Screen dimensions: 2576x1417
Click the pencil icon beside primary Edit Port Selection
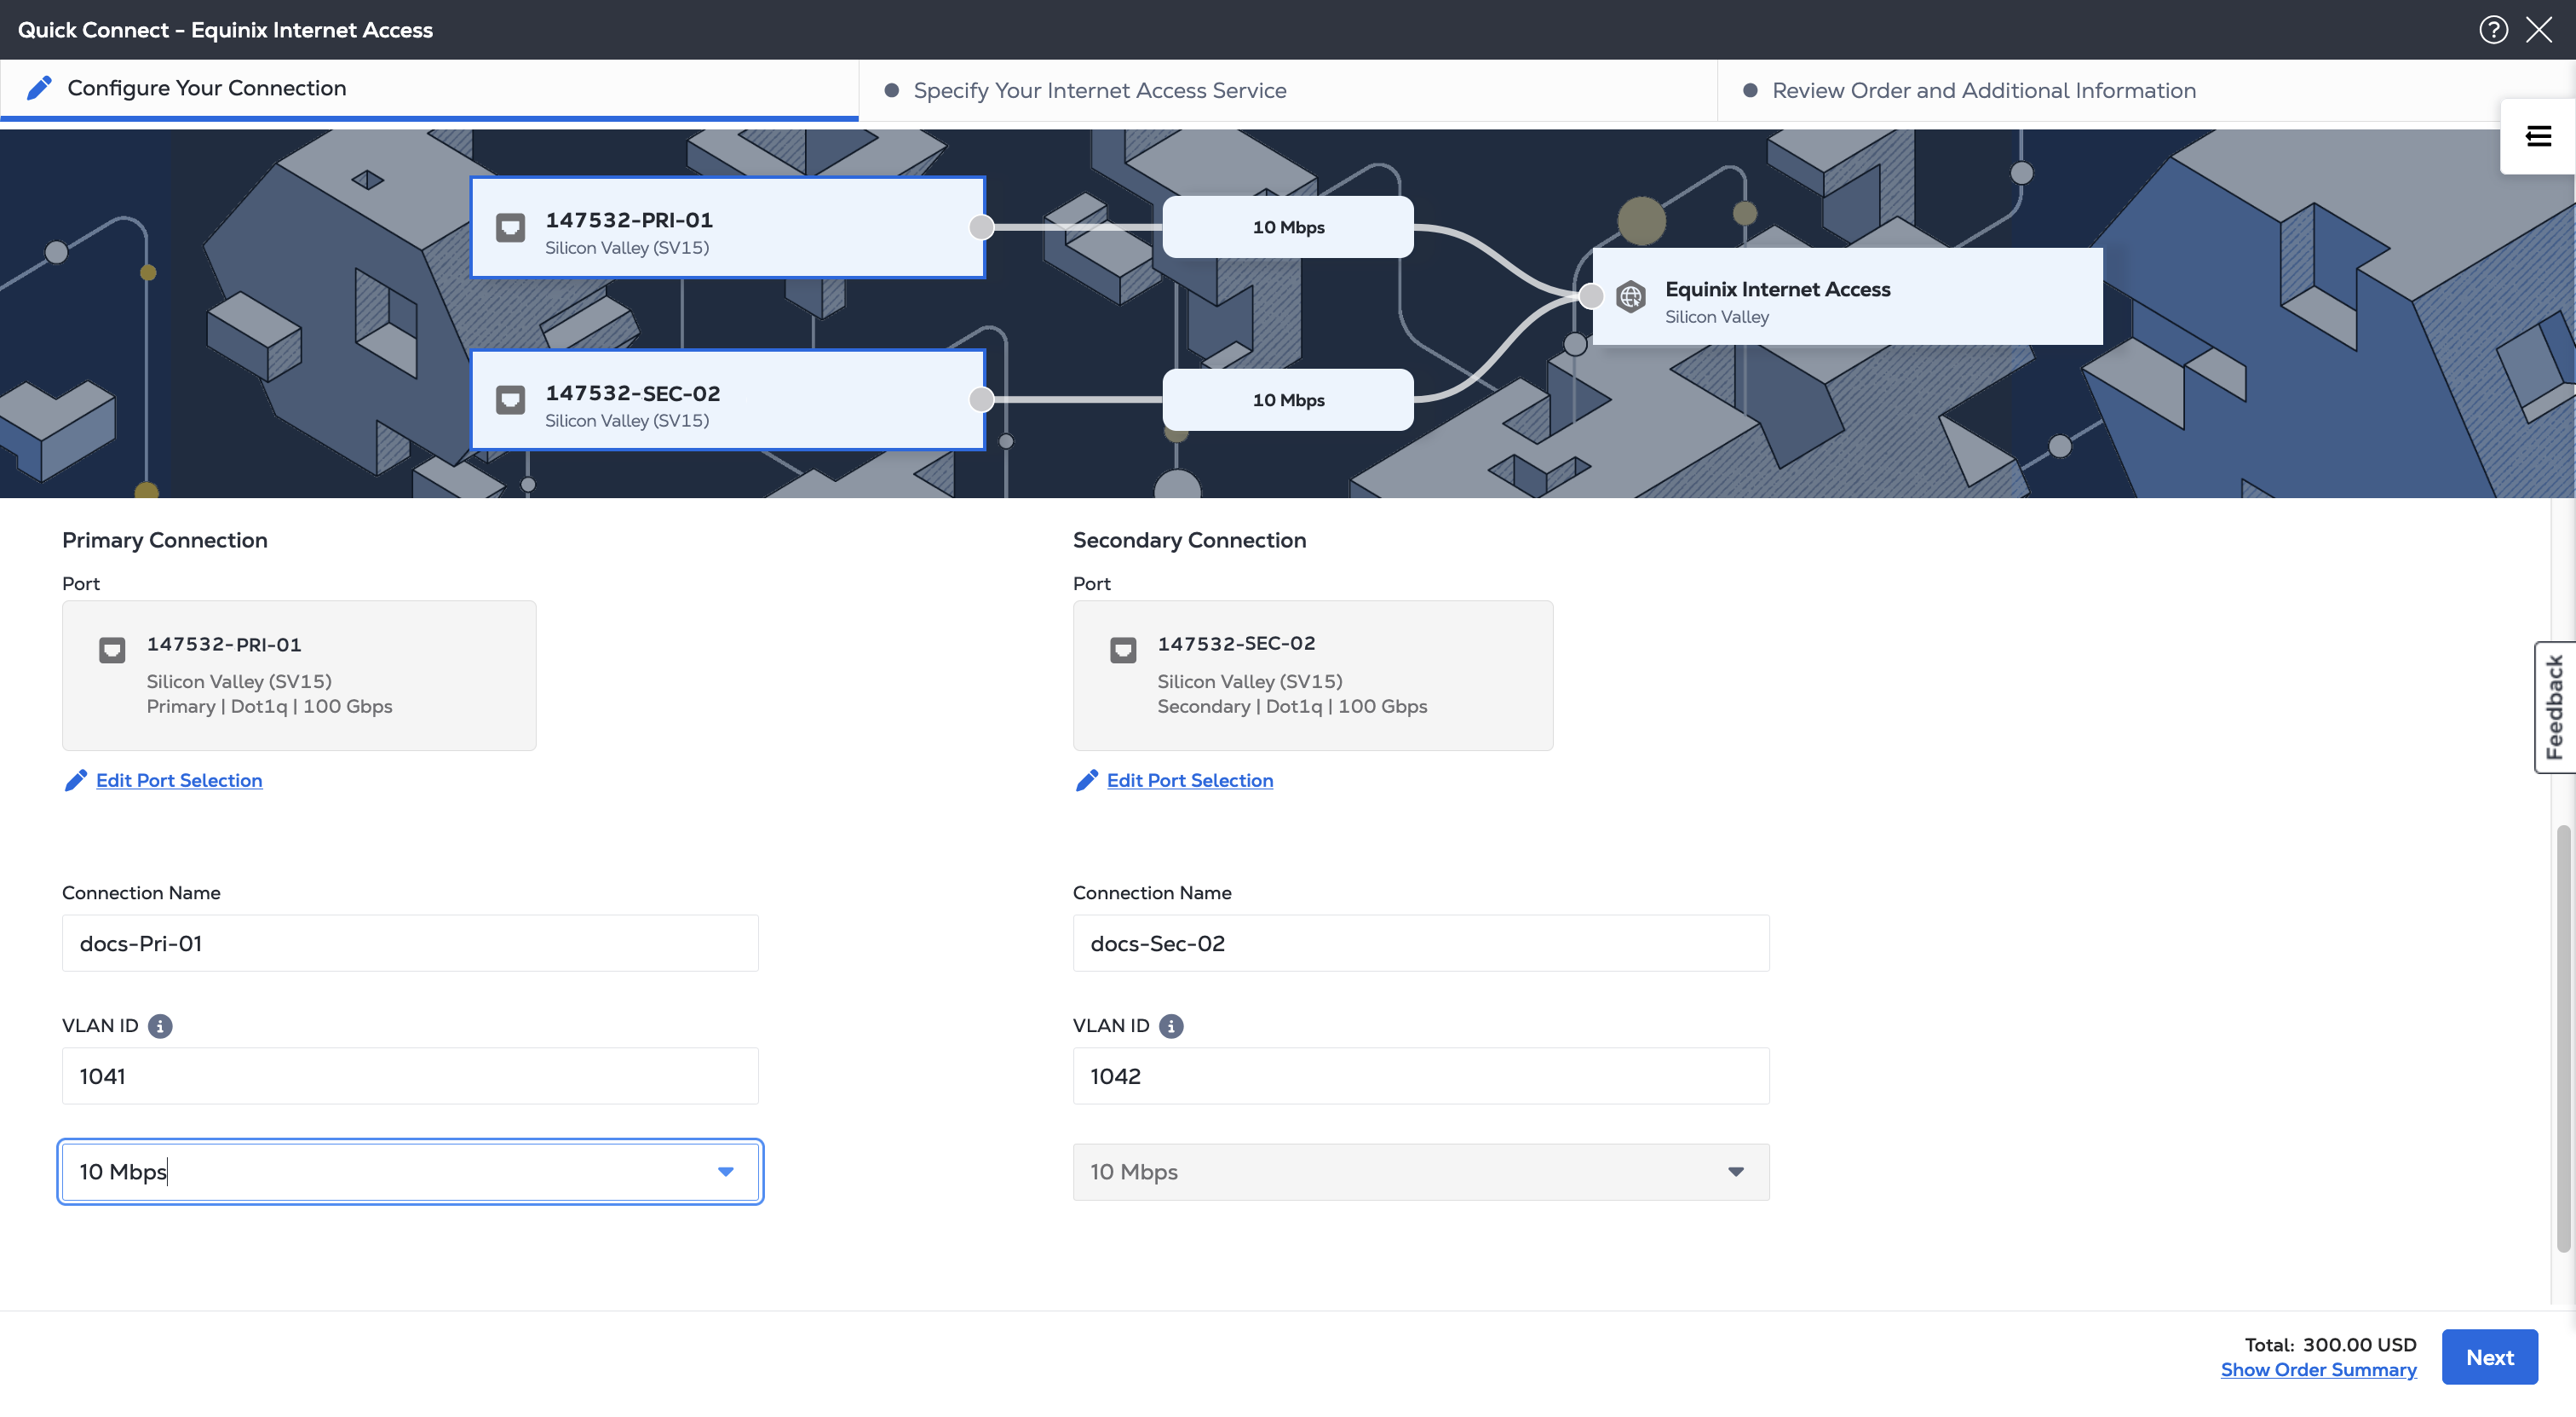[x=75, y=780]
